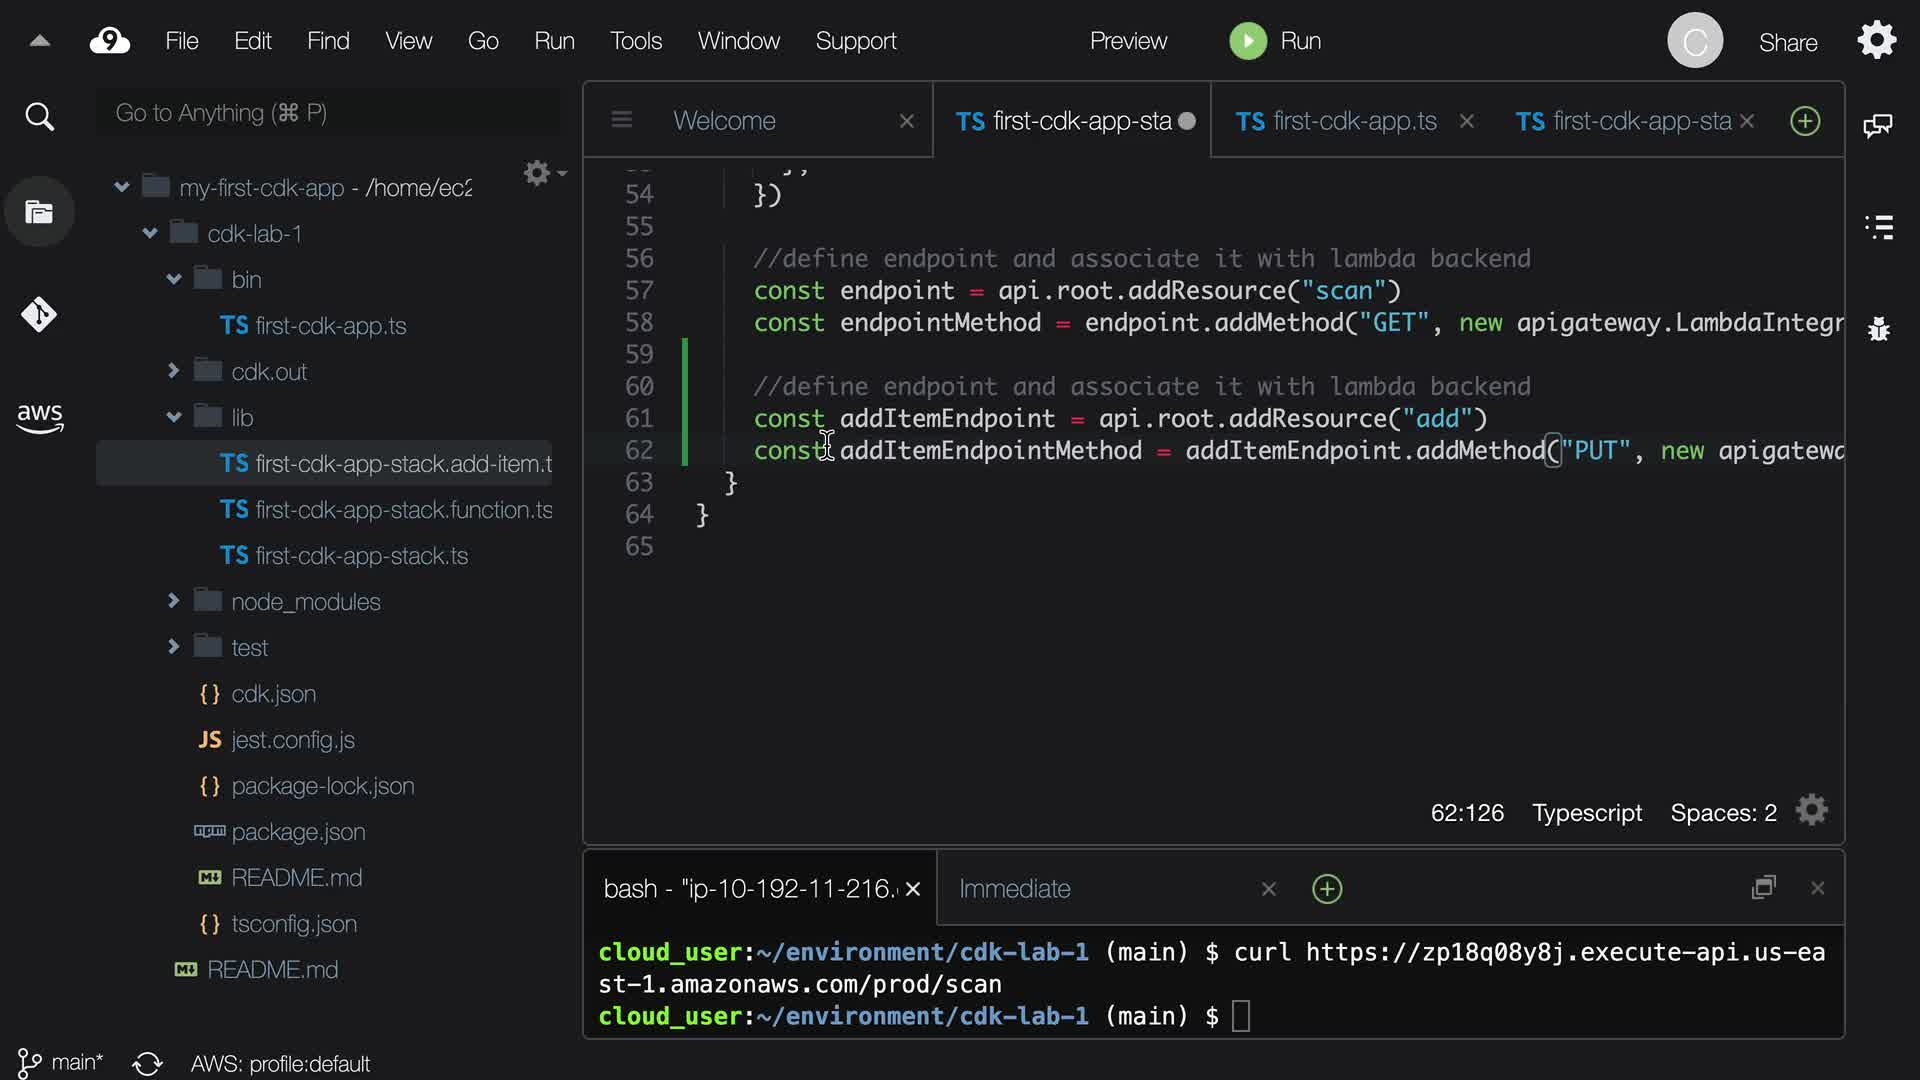Open the AWS Toolkit sidebar icon
Image resolution: width=1920 pixels, height=1080 pixels.
[39, 417]
